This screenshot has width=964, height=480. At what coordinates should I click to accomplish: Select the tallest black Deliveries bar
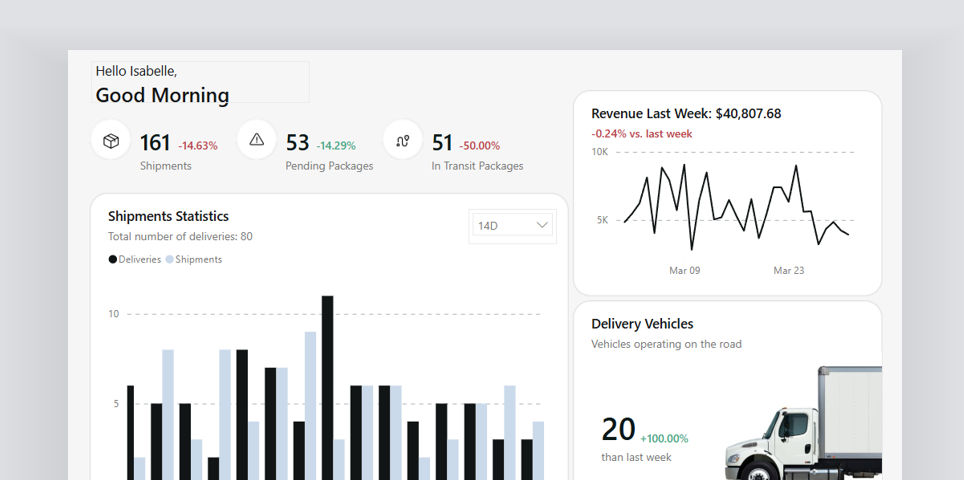pyautogui.click(x=328, y=388)
